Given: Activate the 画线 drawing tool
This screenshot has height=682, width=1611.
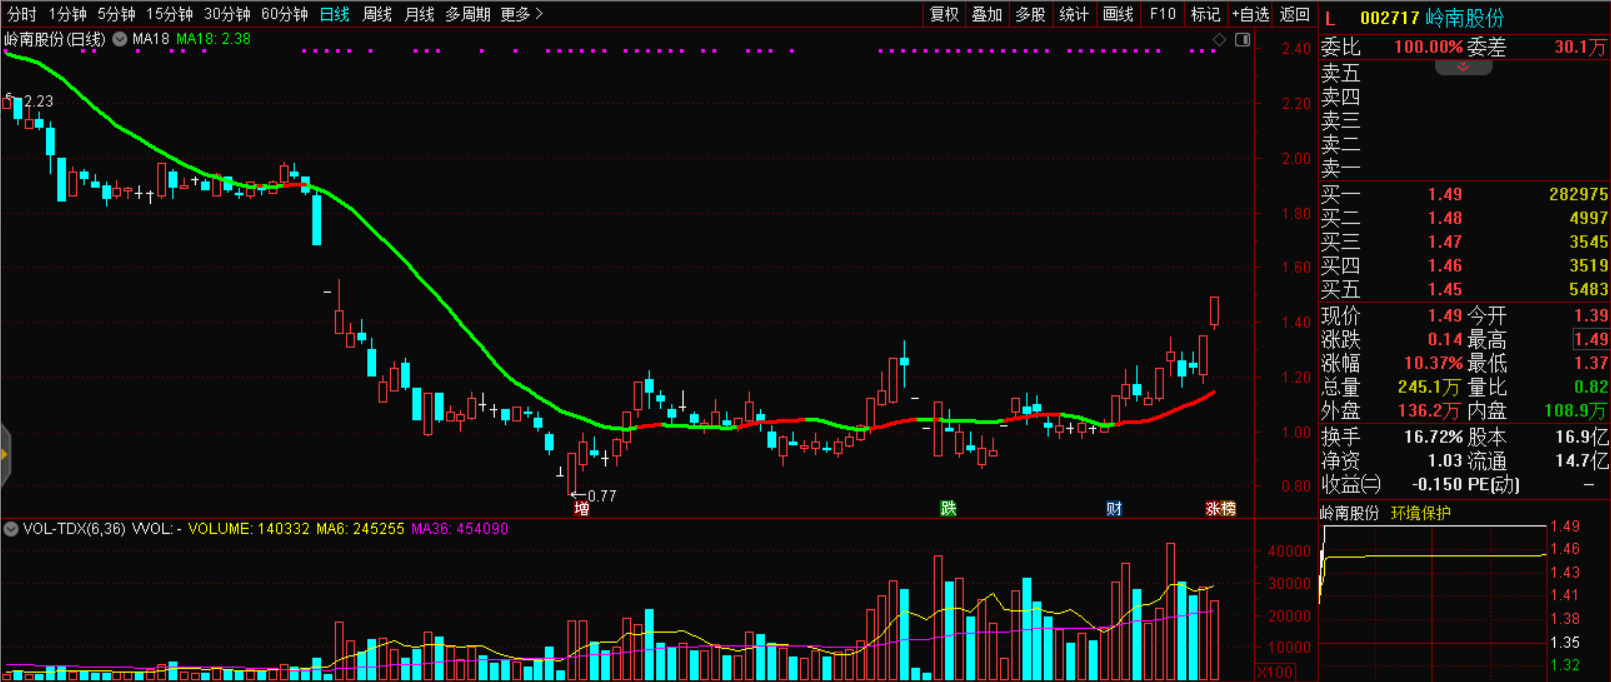Looking at the screenshot, I should (1117, 14).
